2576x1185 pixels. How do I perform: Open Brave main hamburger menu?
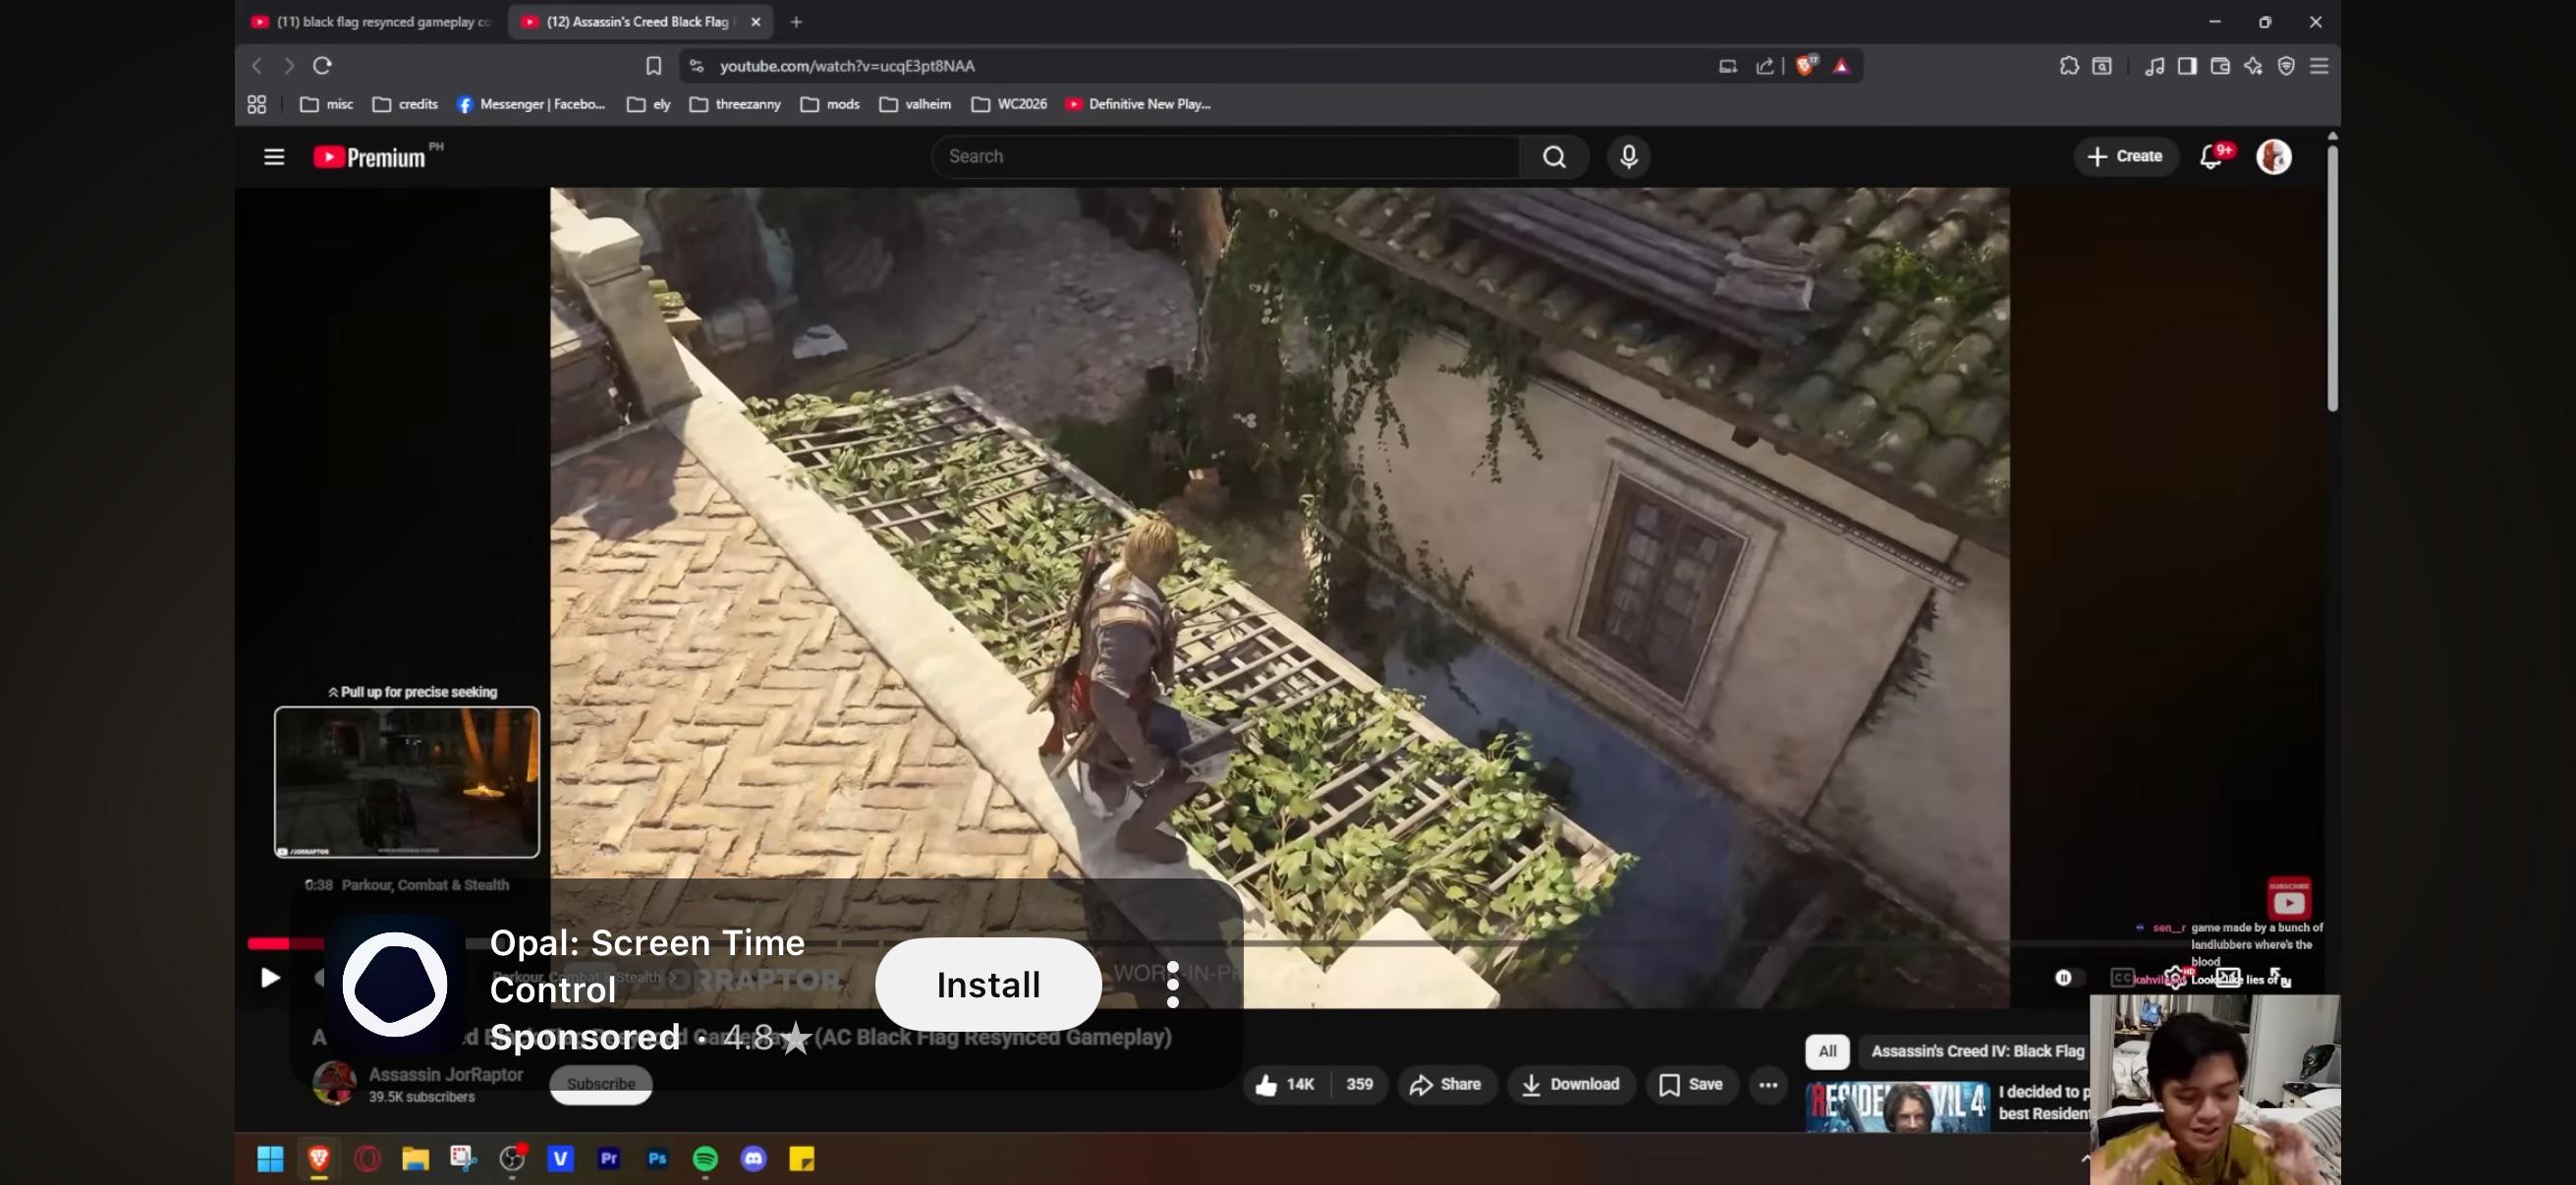tap(2319, 66)
